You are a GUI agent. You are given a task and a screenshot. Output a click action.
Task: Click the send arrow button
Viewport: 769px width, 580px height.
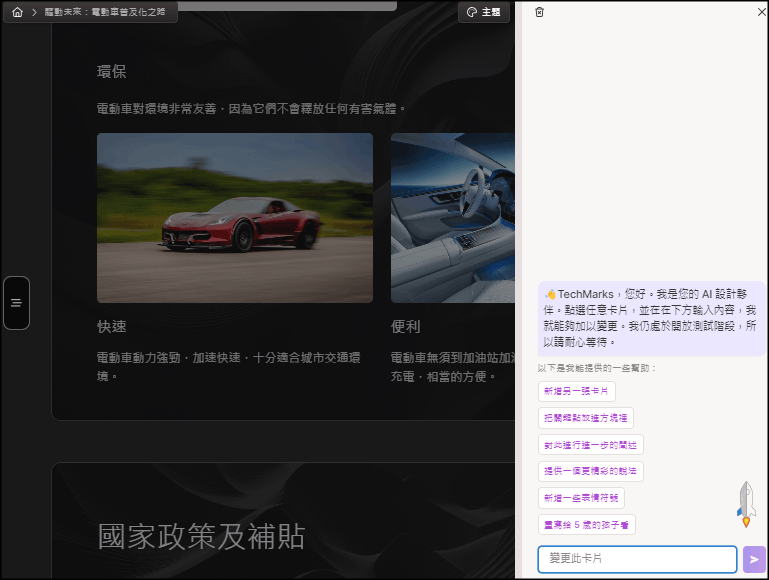754,559
